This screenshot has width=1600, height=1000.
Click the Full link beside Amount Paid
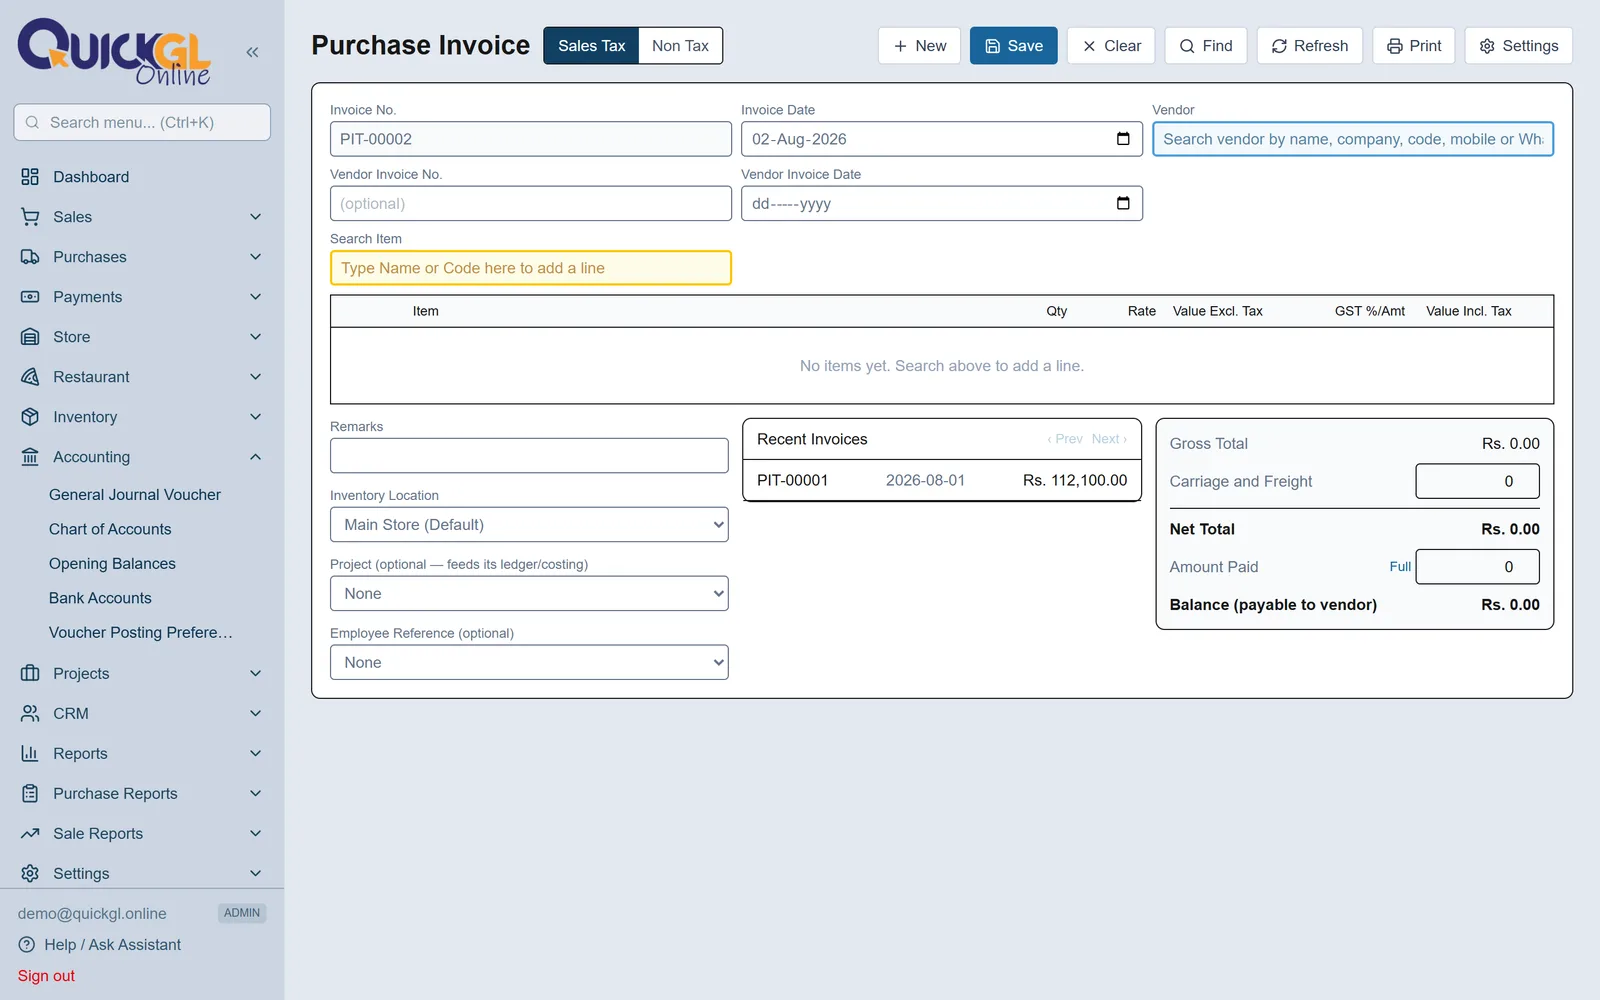(1400, 567)
